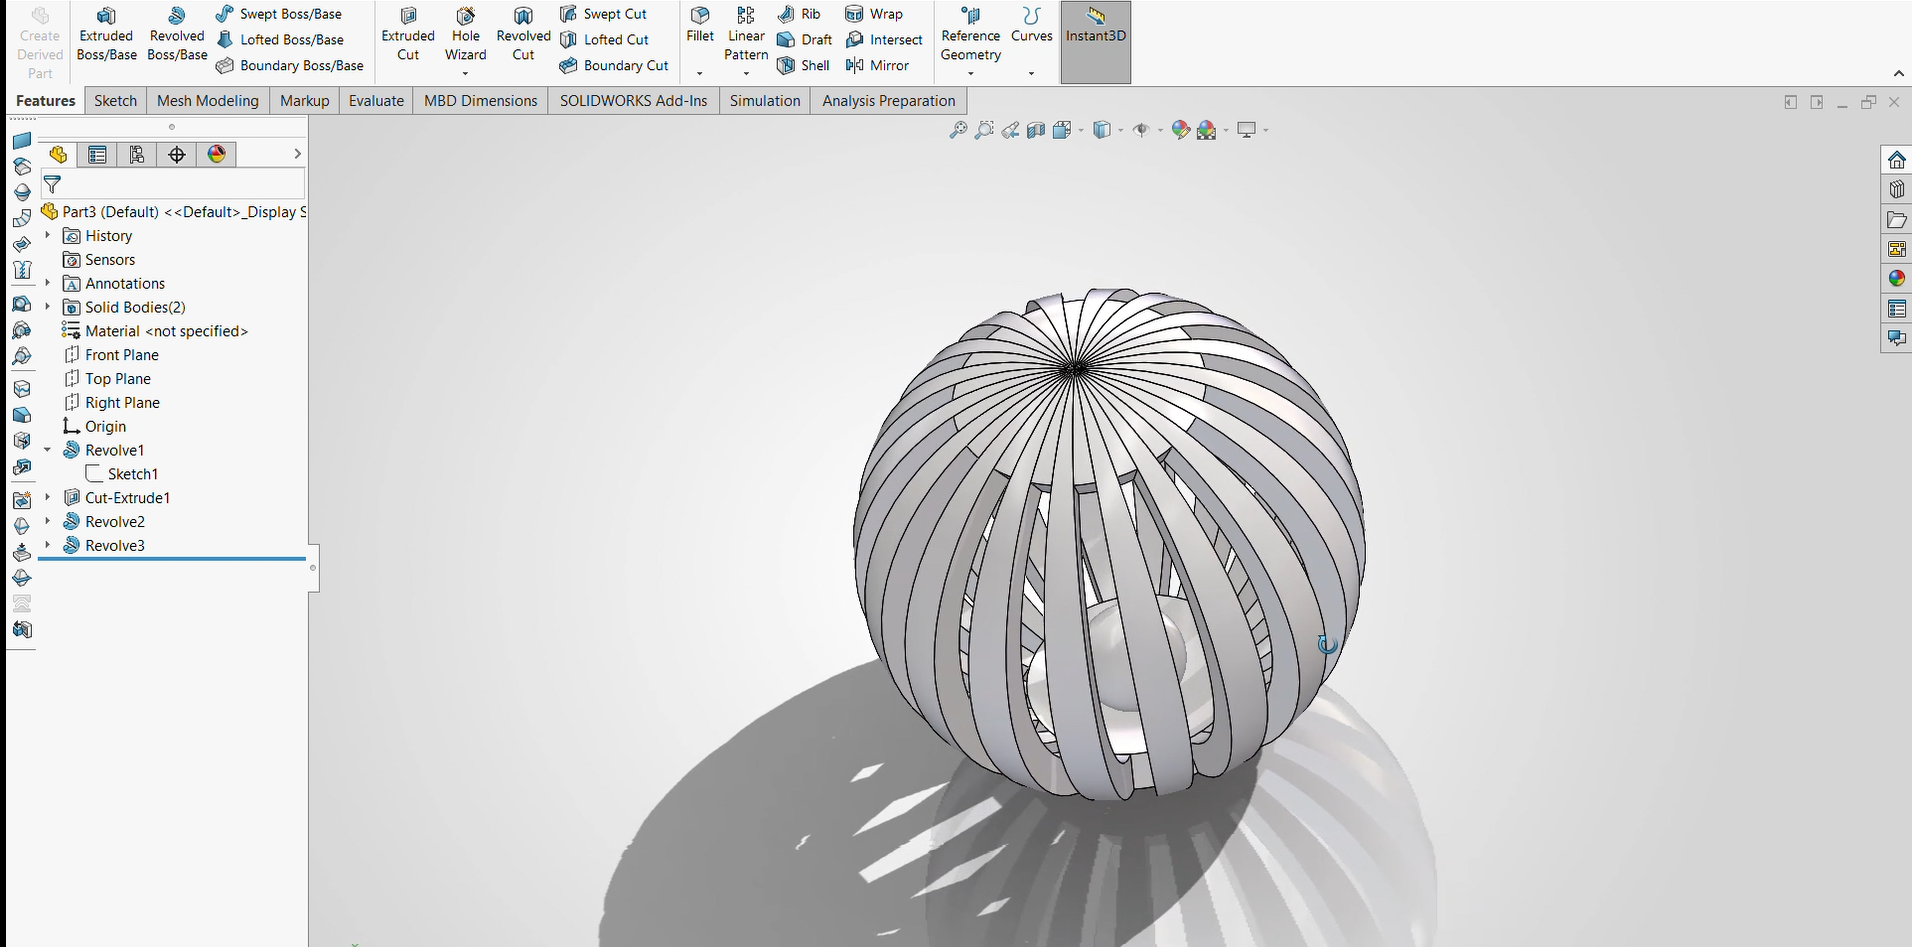Image resolution: width=1912 pixels, height=947 pixels.
Task: Choose Swept Boss/Base command
Action: tap(279, 14)
